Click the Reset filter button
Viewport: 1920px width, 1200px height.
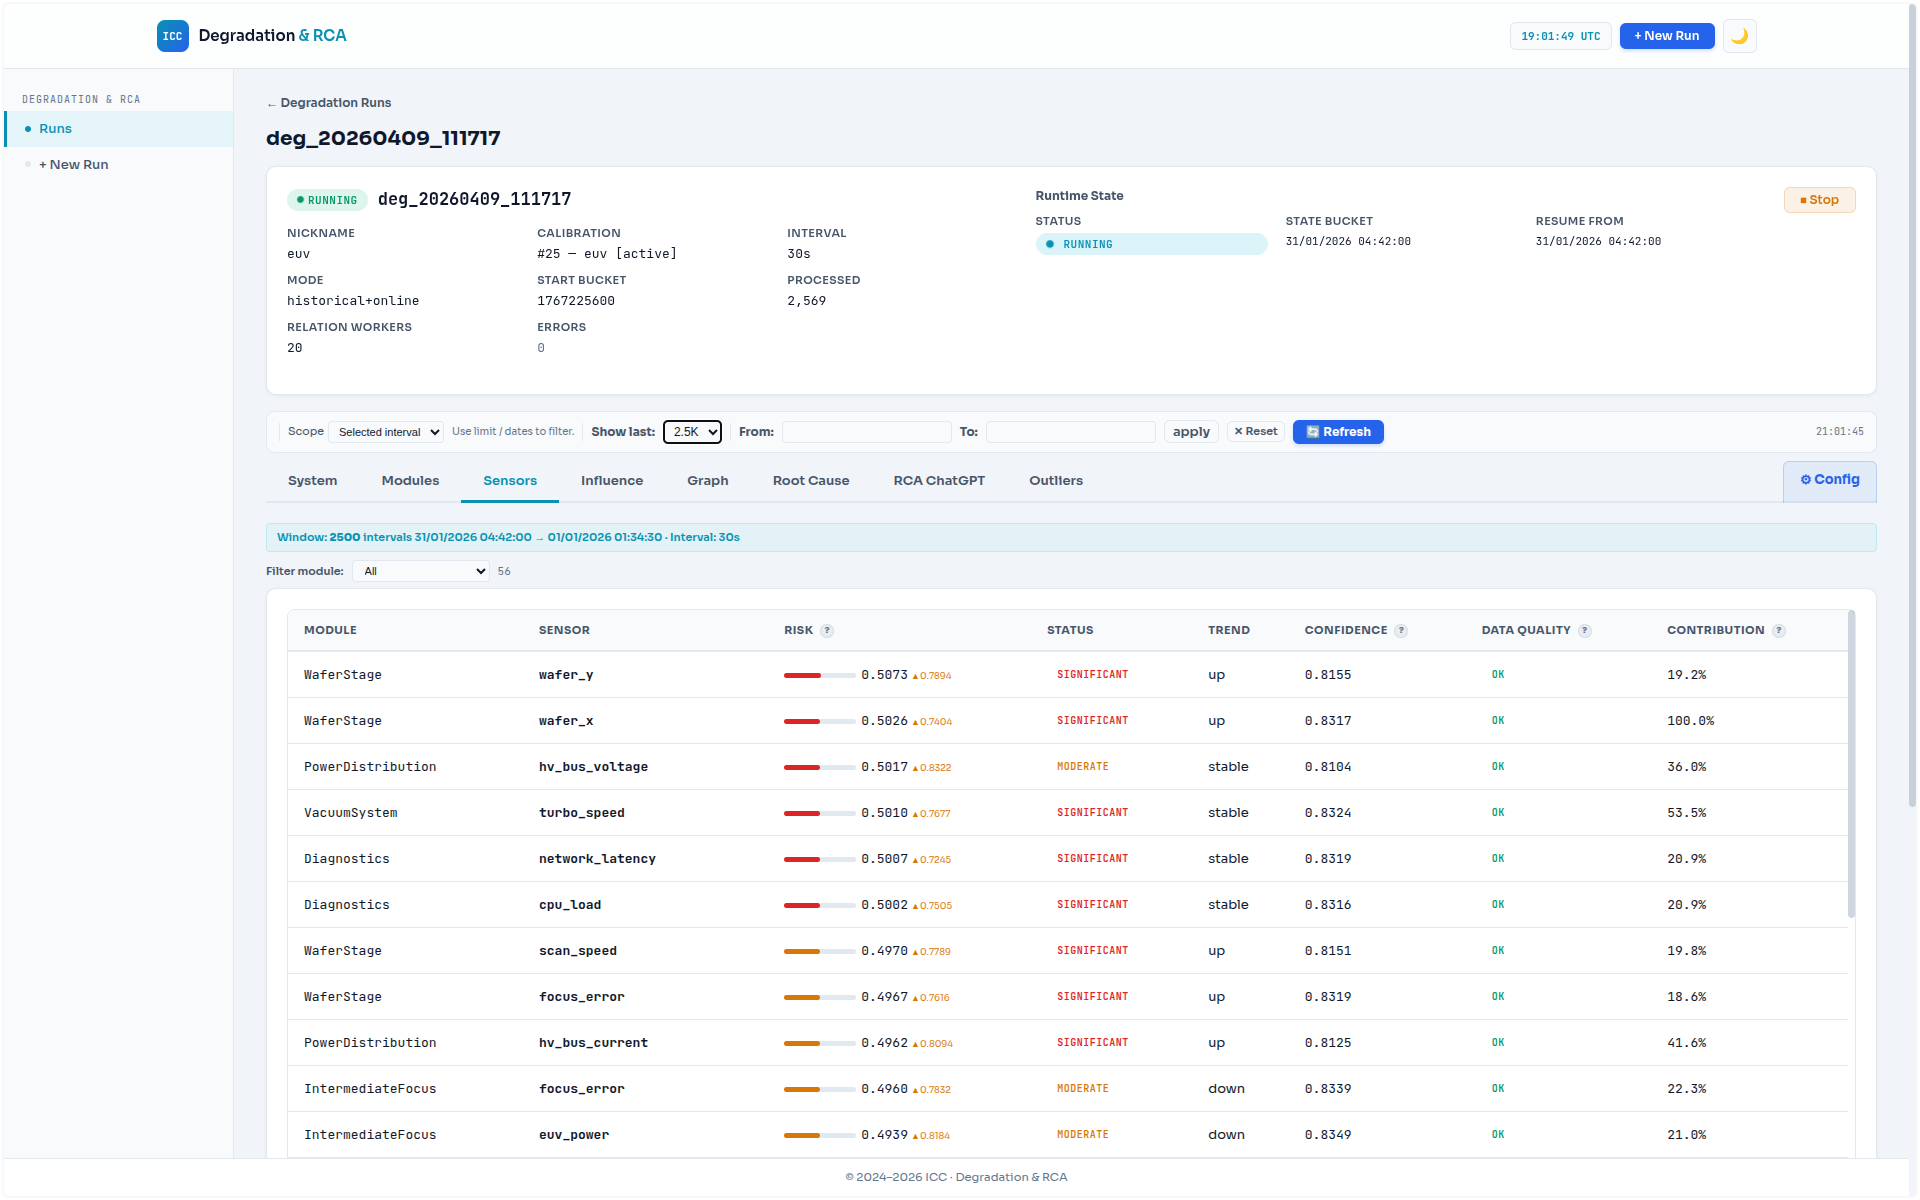coord(1255,432)
